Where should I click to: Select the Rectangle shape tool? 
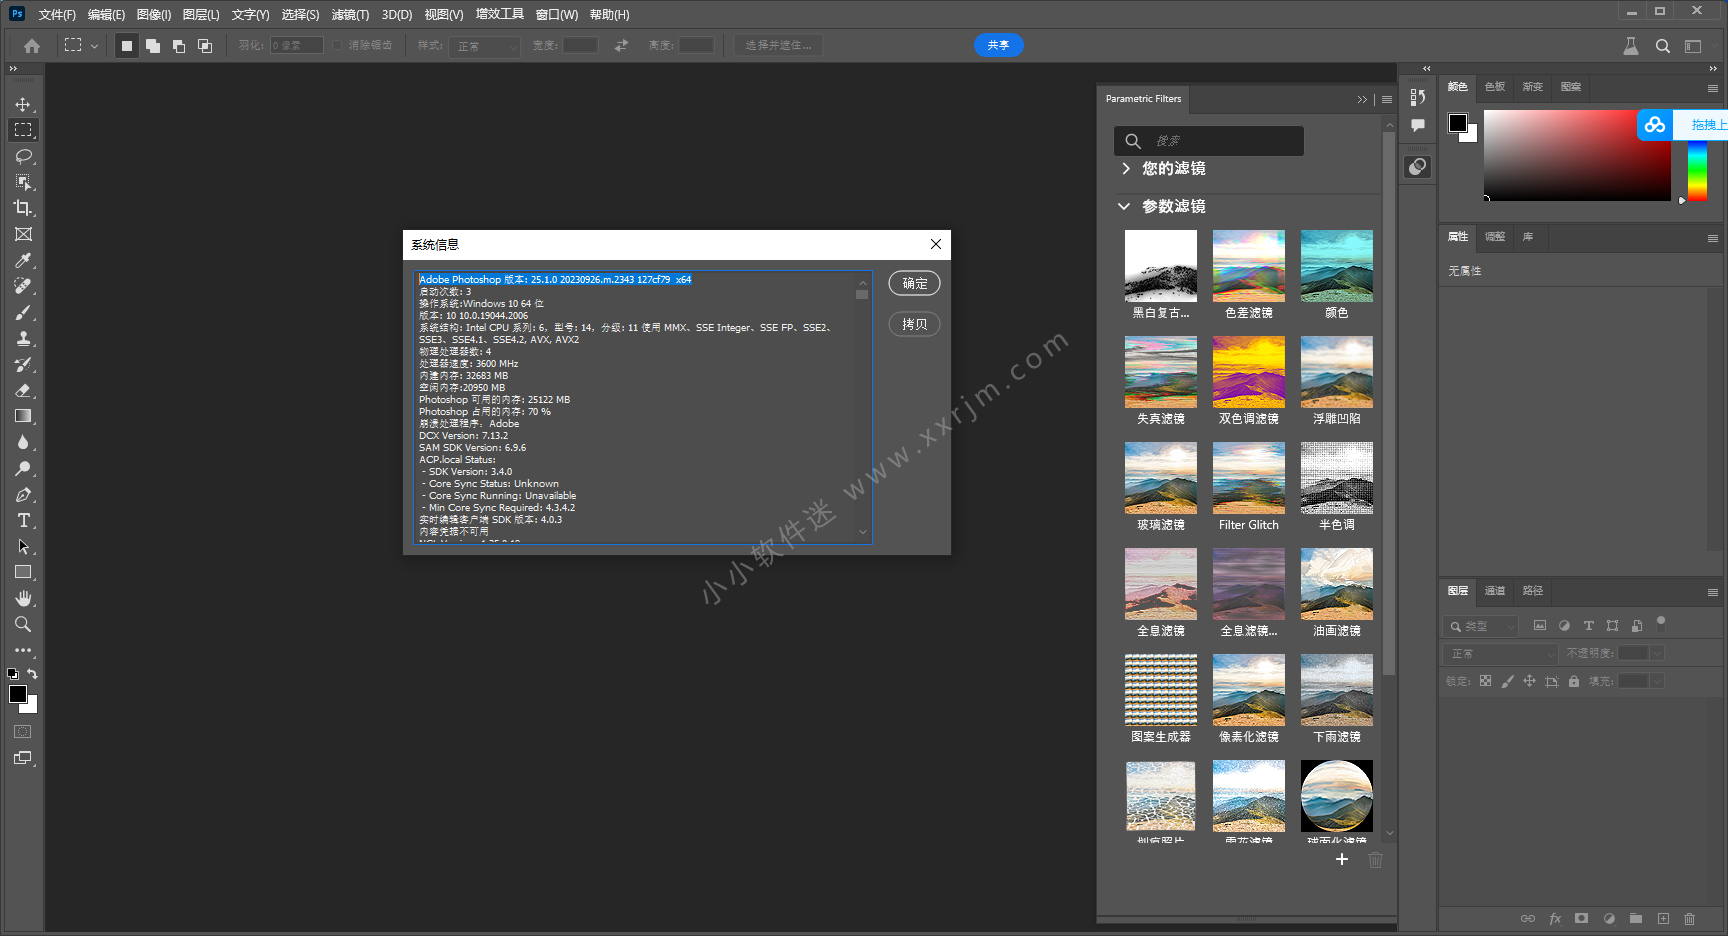(x=23, y=572)
